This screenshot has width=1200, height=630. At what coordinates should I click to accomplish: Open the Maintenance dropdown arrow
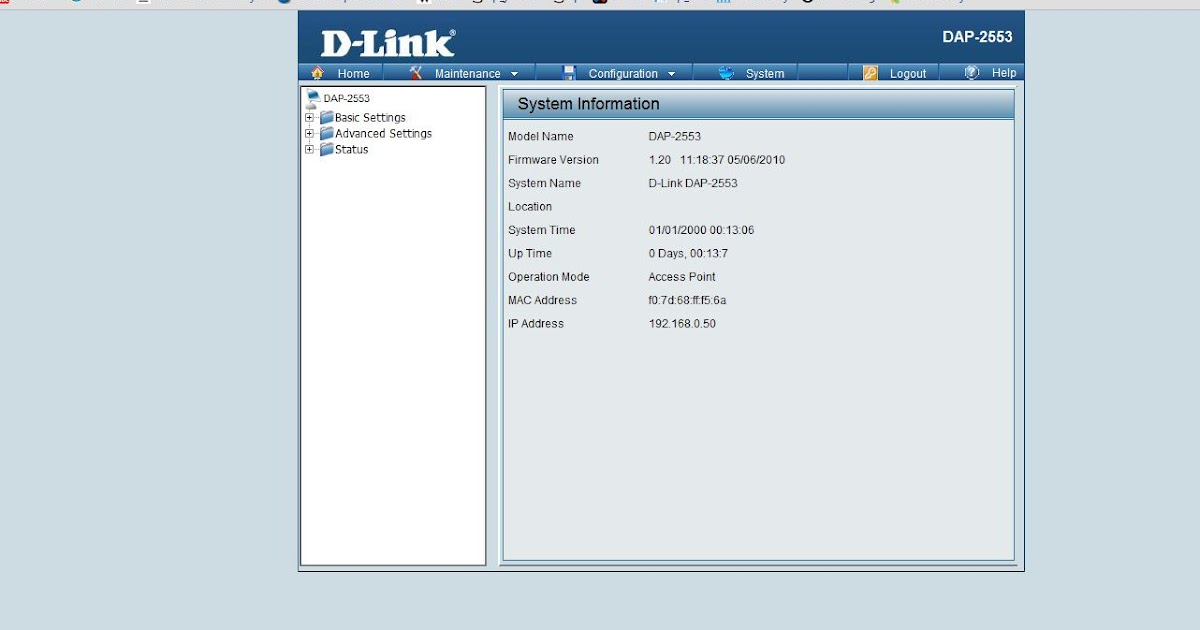(516, 72)
